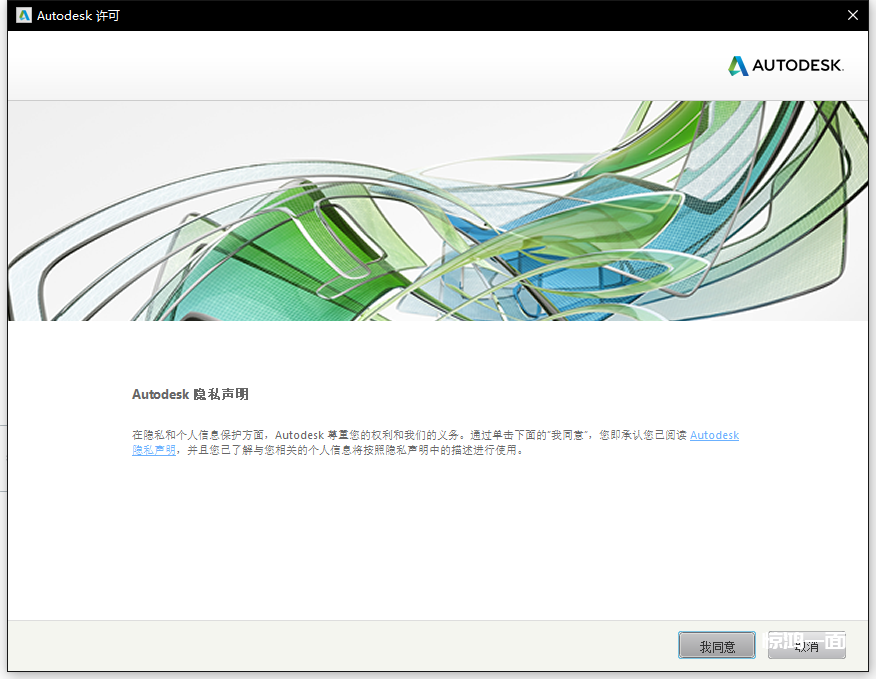876x679 pixels.
Task: Click the Autodesk icon in the title bar
Action: pyautogui.click(x=23, y=16)
